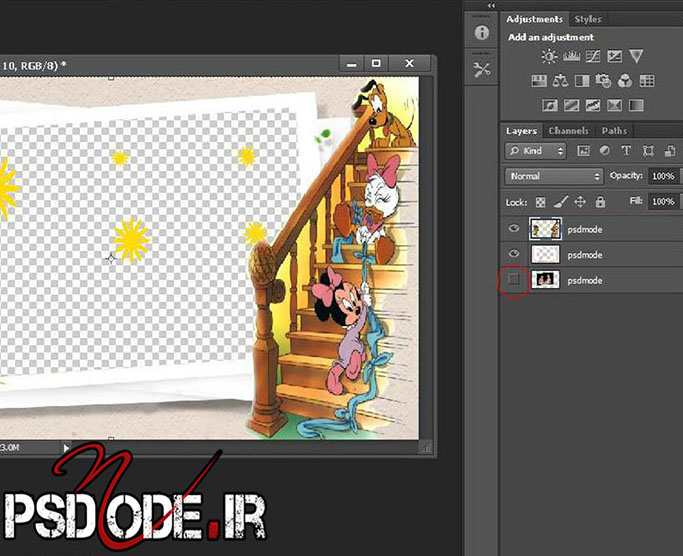Image resolution: width=683 pixels, height=556 pixels.
Task: Add a Channel Mixer adjustment
Action: coord(625,81)
